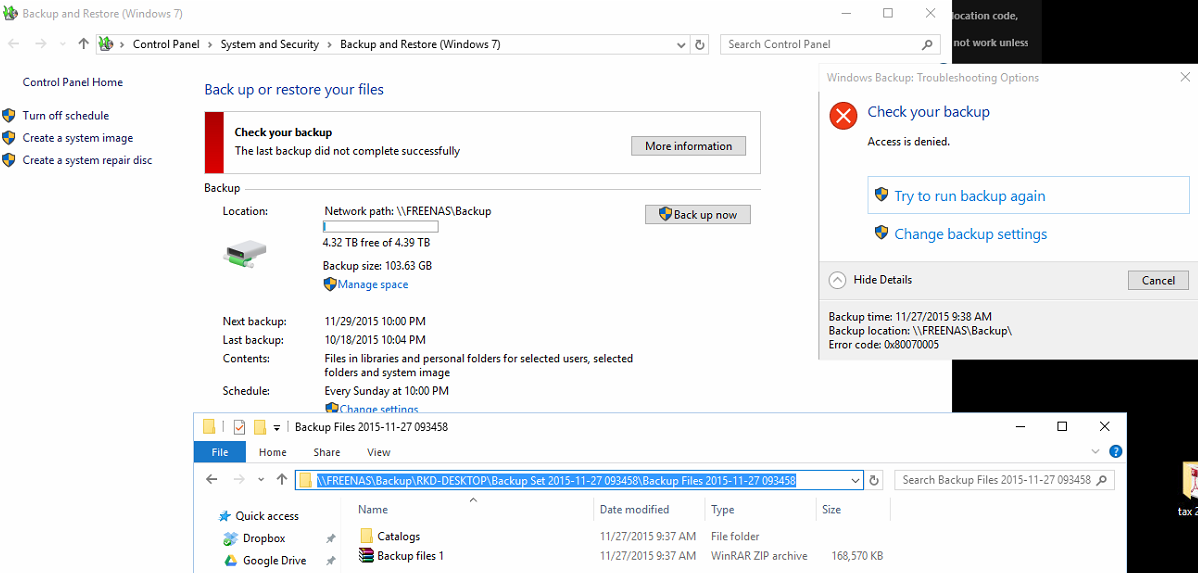The width and height of the screenshot is (1198, 573).
Task: Click shield icon beside Turn off schedule
Action: pos(9,115)
